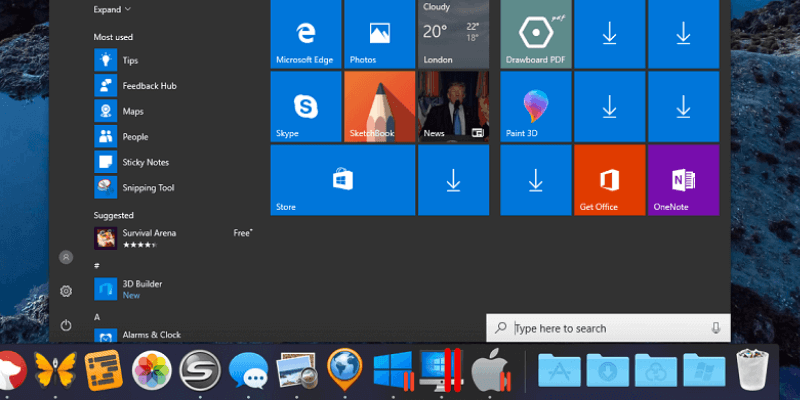Open Messages in the Dock
Viewport: 800px width, 400px height.
(x=248, y=371)
